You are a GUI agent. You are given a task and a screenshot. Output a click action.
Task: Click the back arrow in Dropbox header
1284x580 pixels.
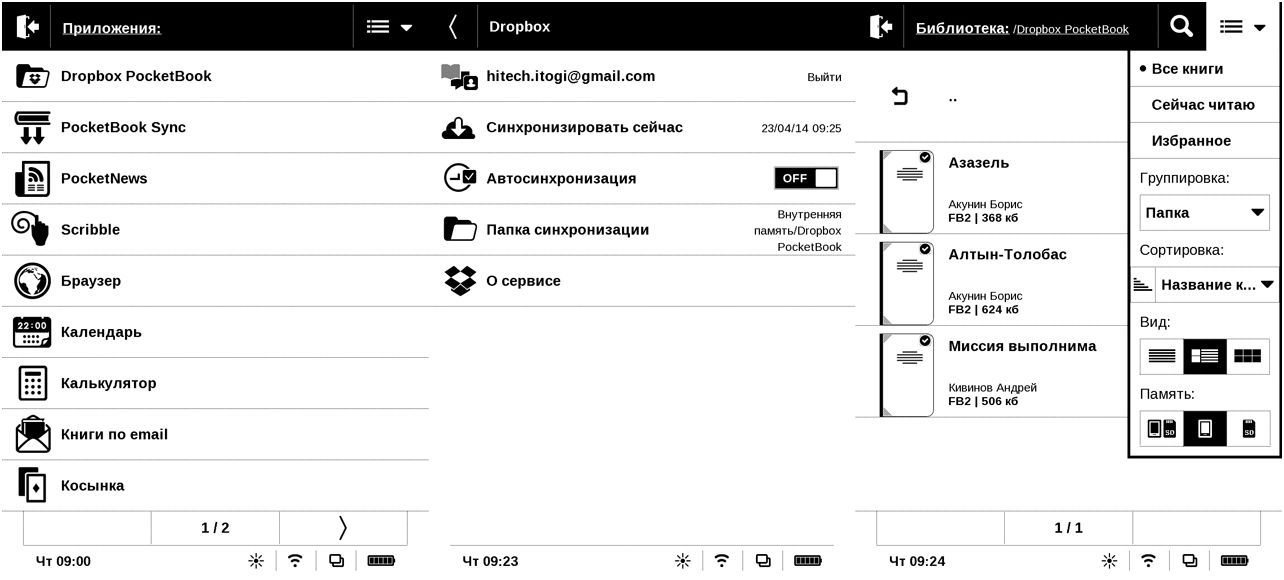[x=453, y=27]
